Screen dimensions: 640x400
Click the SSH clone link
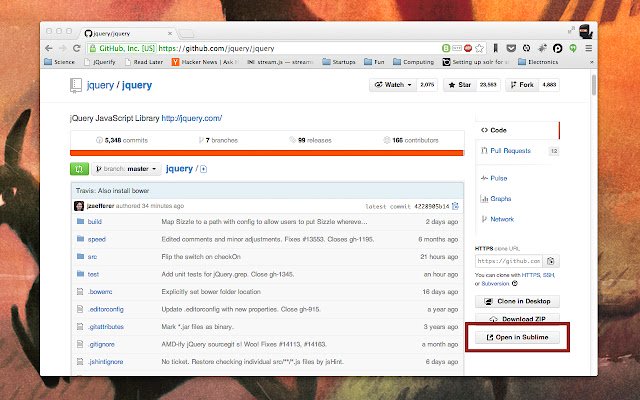pyautogui.click(x=548, y=275)
